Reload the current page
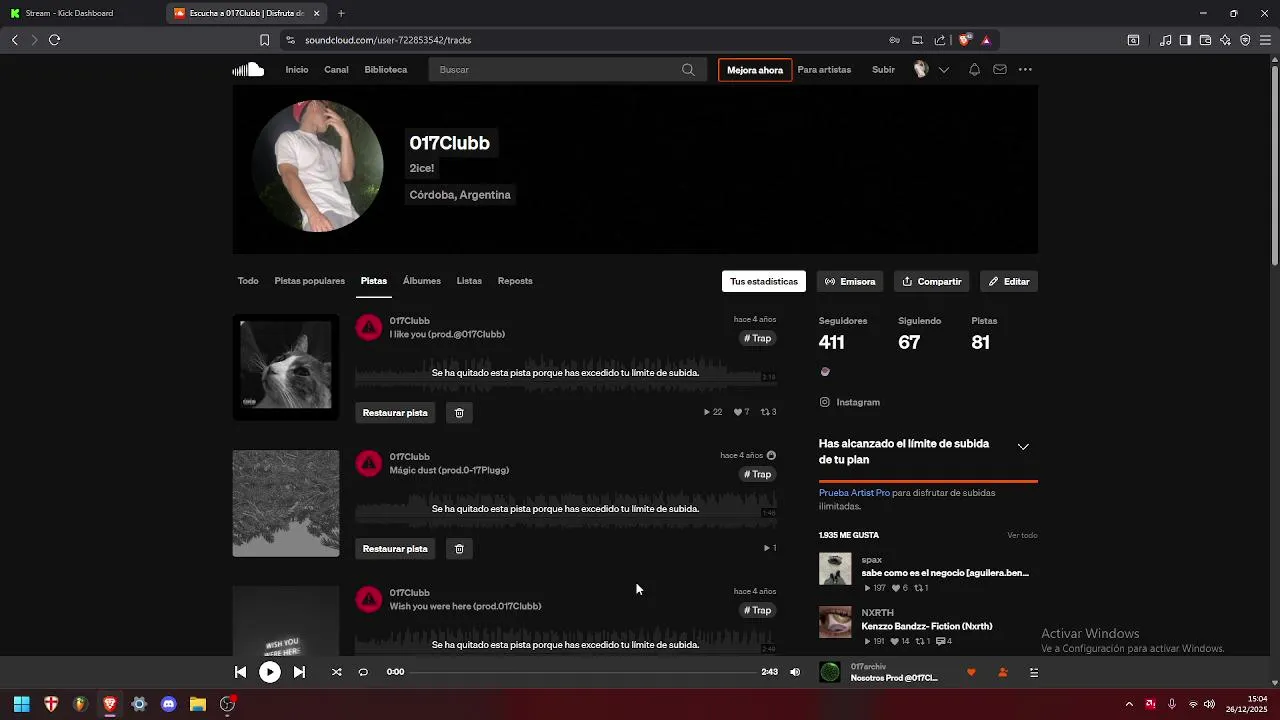The width and height of the screenshot is (1280, 720). coord(54,40)
